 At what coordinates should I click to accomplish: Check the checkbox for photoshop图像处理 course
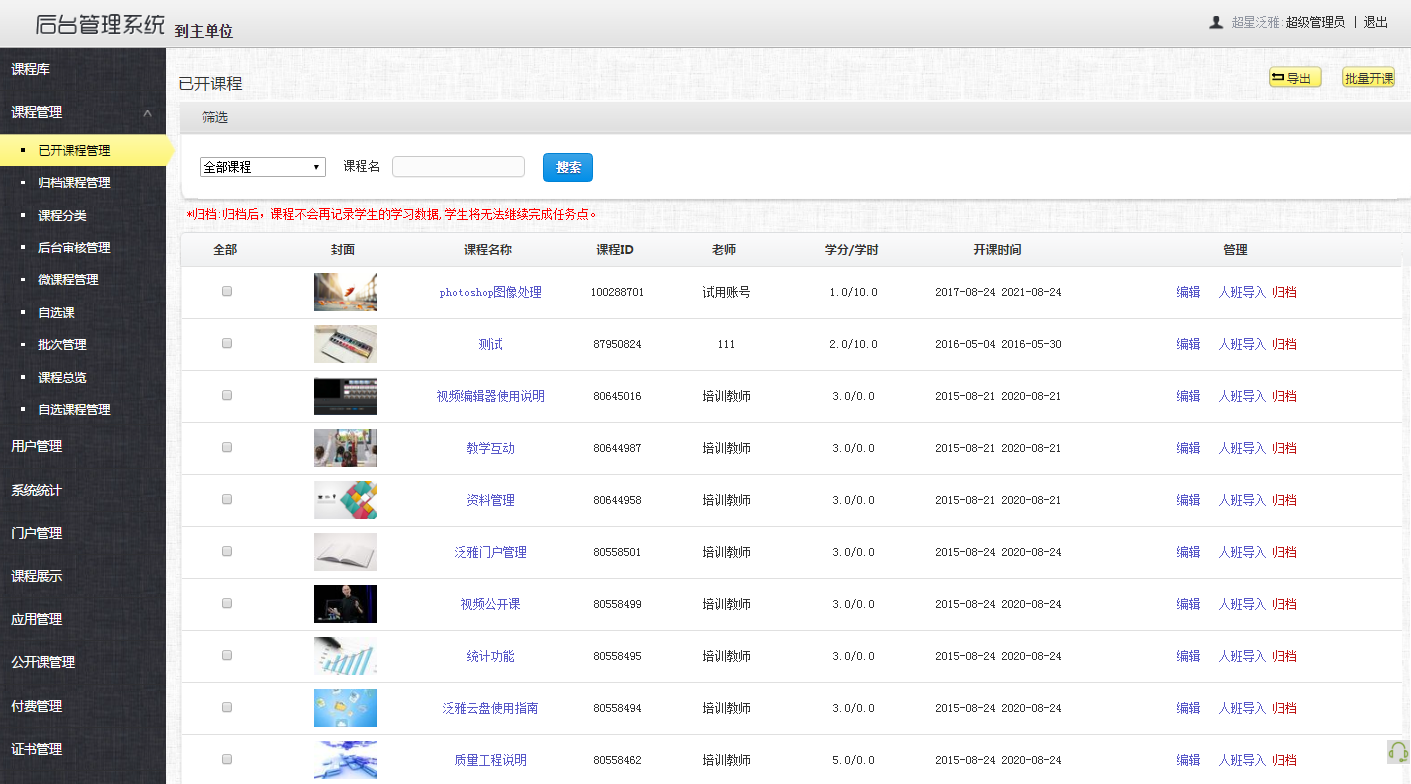[x=226, y=291]
